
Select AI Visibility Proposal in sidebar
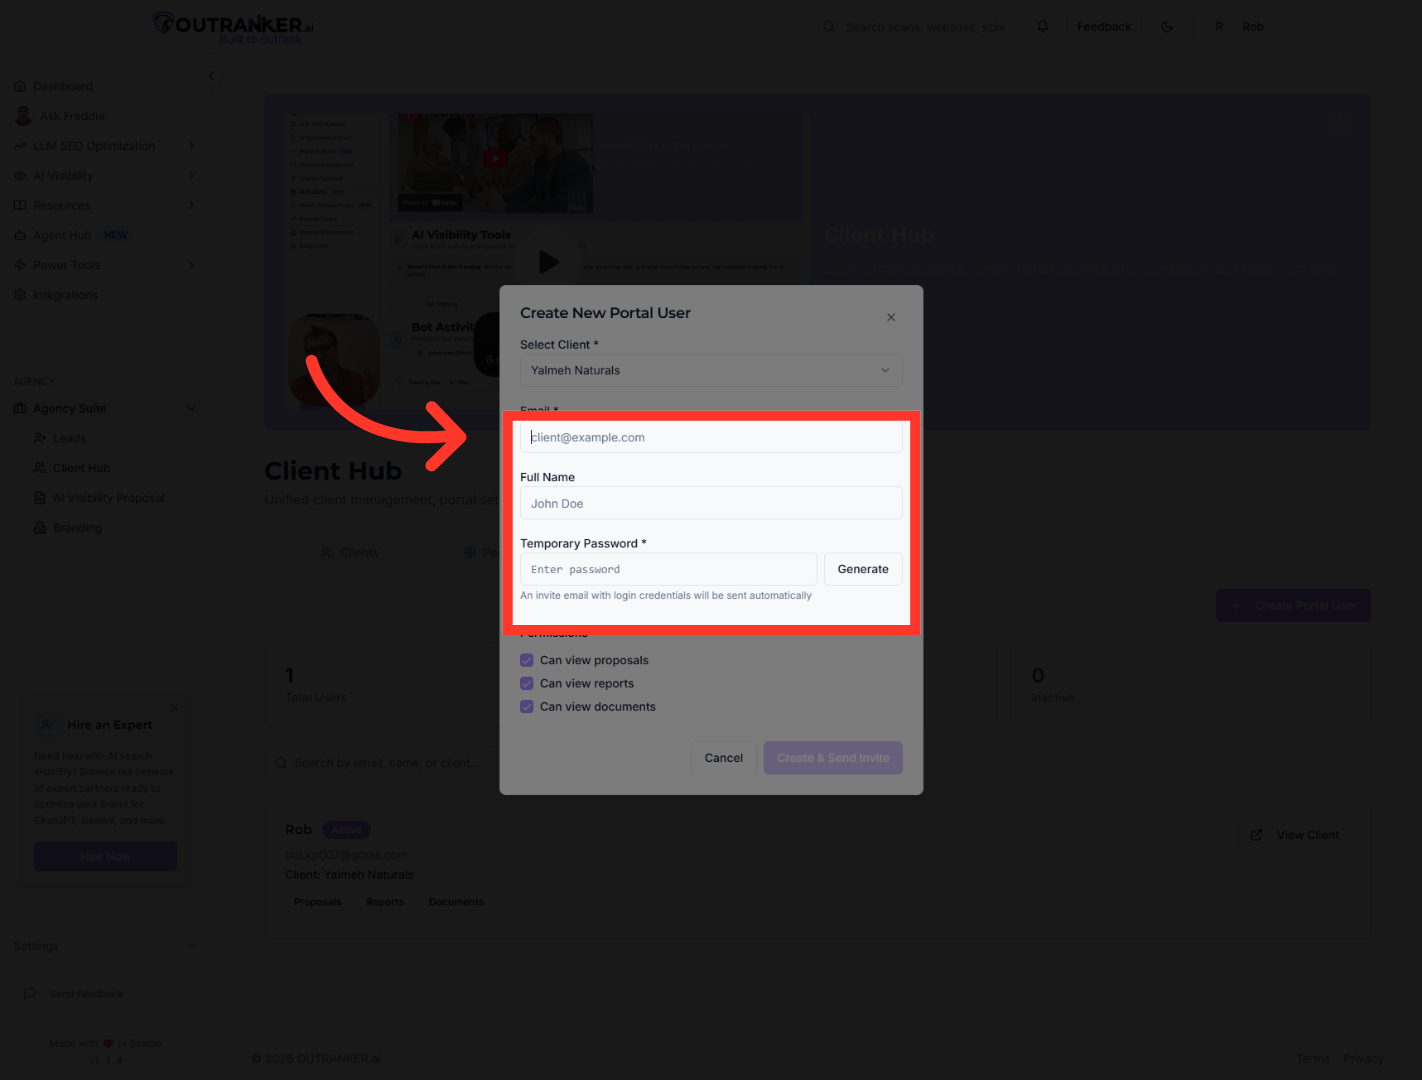(107, 497)
